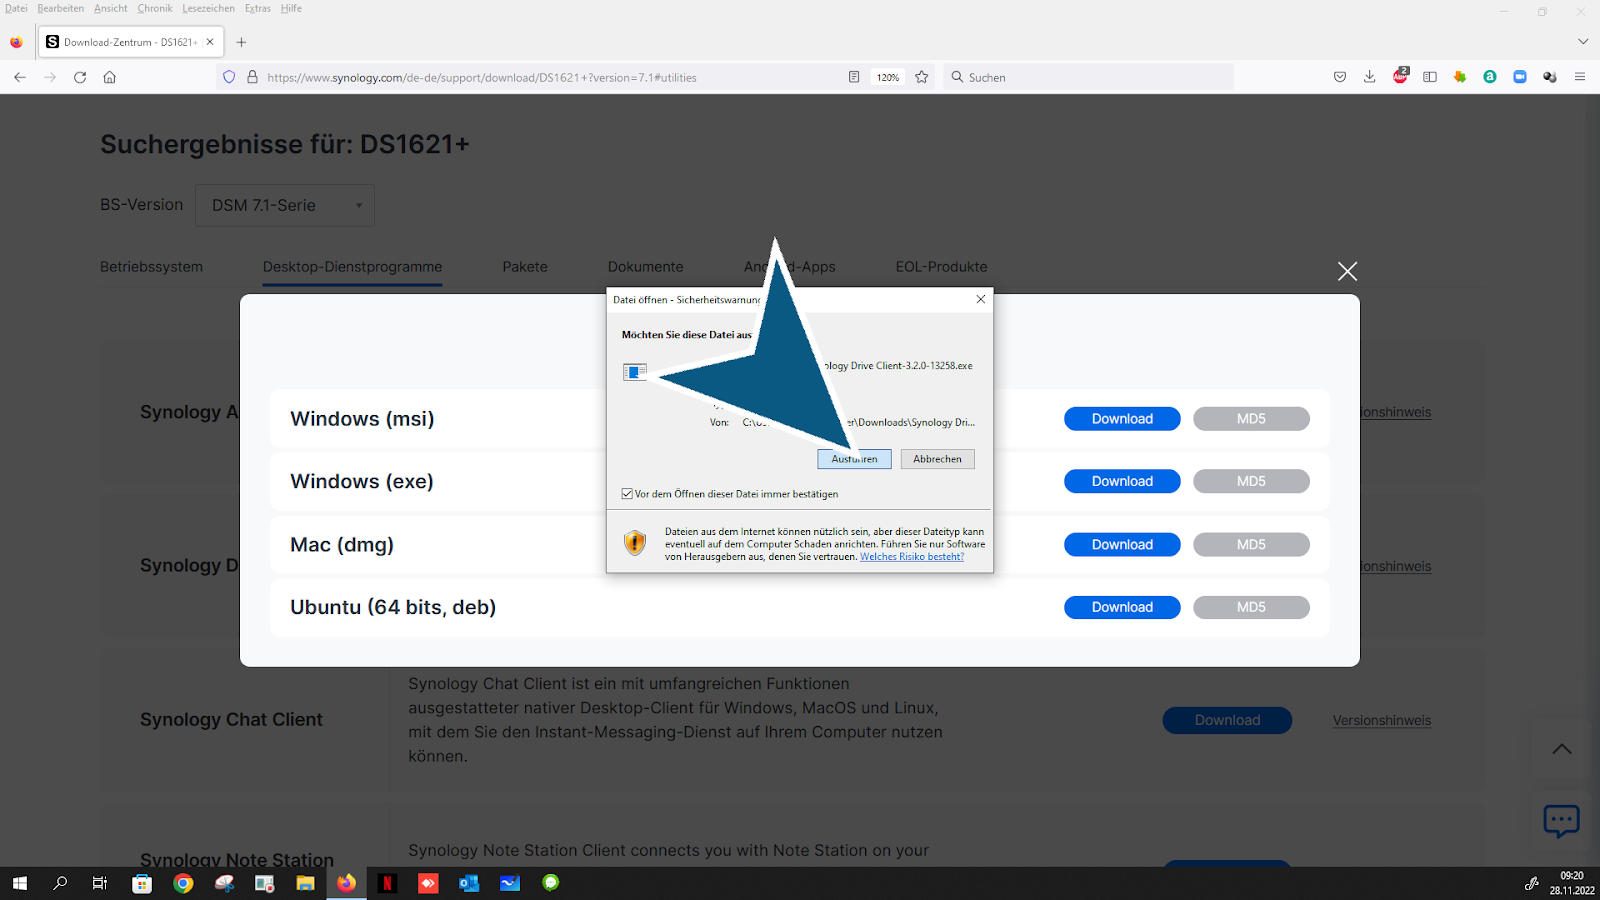
Task: Show MD5 for Windows (exe)
Action: pos(1251,481)
